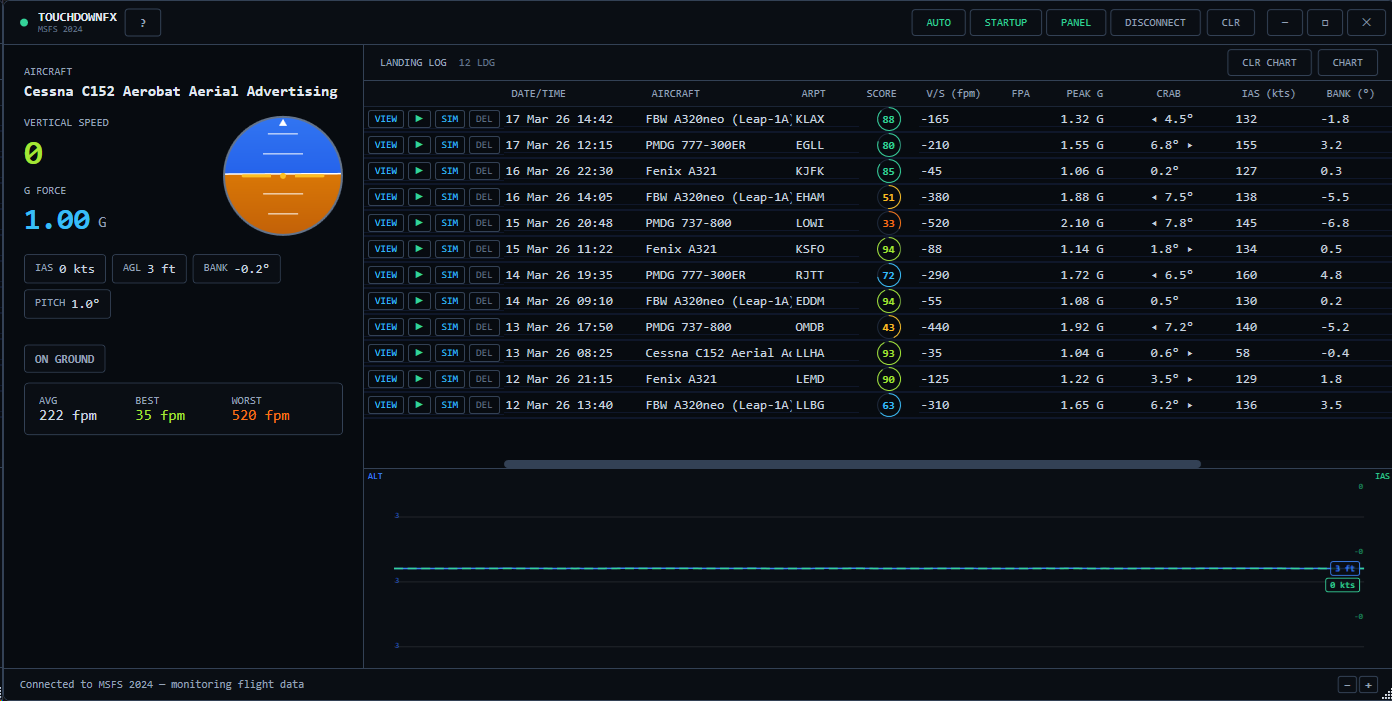
Task: Zoom in chart with plus button
Action: click(1369, 685)
